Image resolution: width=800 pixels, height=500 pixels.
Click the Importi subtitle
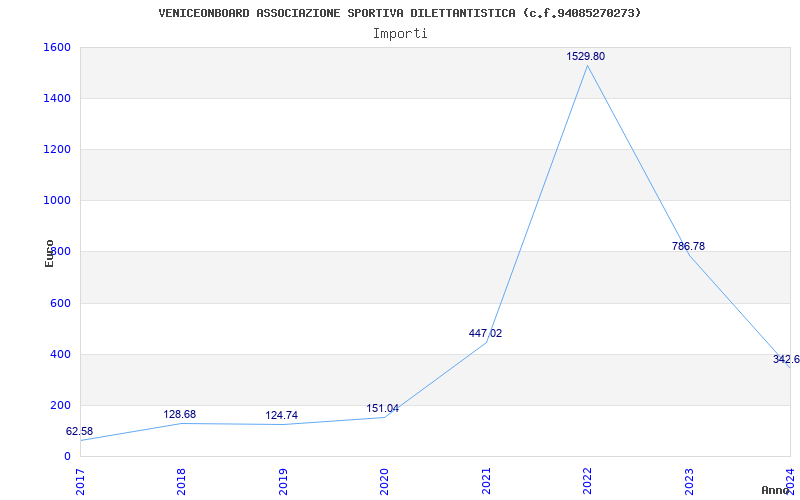pos(400,34)
